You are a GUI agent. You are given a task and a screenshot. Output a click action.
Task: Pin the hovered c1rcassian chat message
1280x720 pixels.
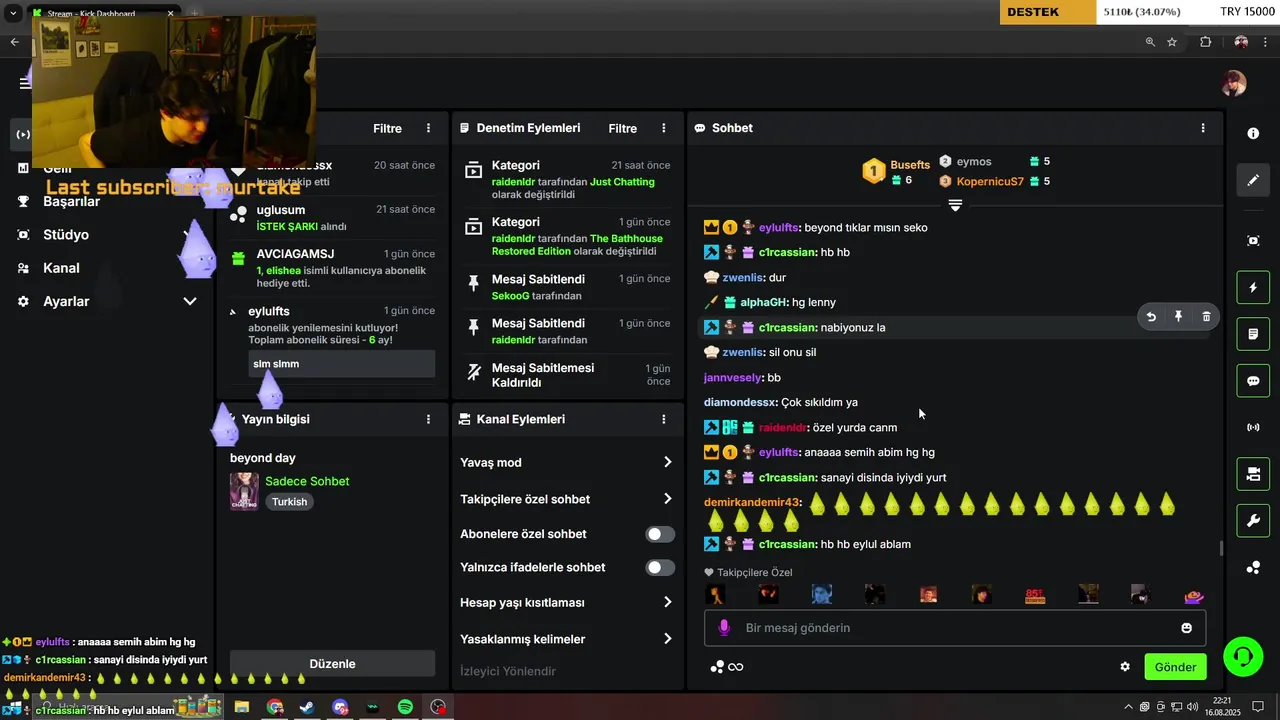pyautogui.click(x=1178, y=317)
